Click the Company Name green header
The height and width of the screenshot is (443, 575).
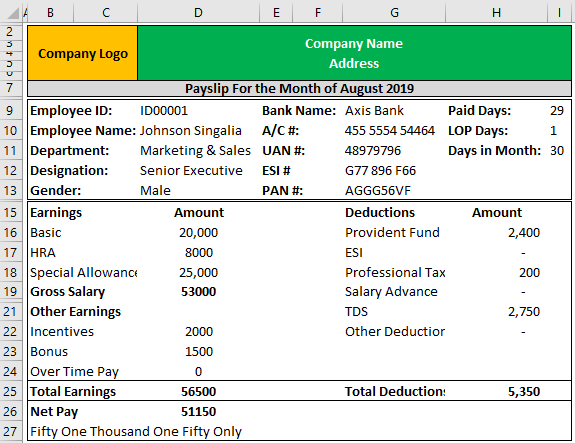[354, 44]
